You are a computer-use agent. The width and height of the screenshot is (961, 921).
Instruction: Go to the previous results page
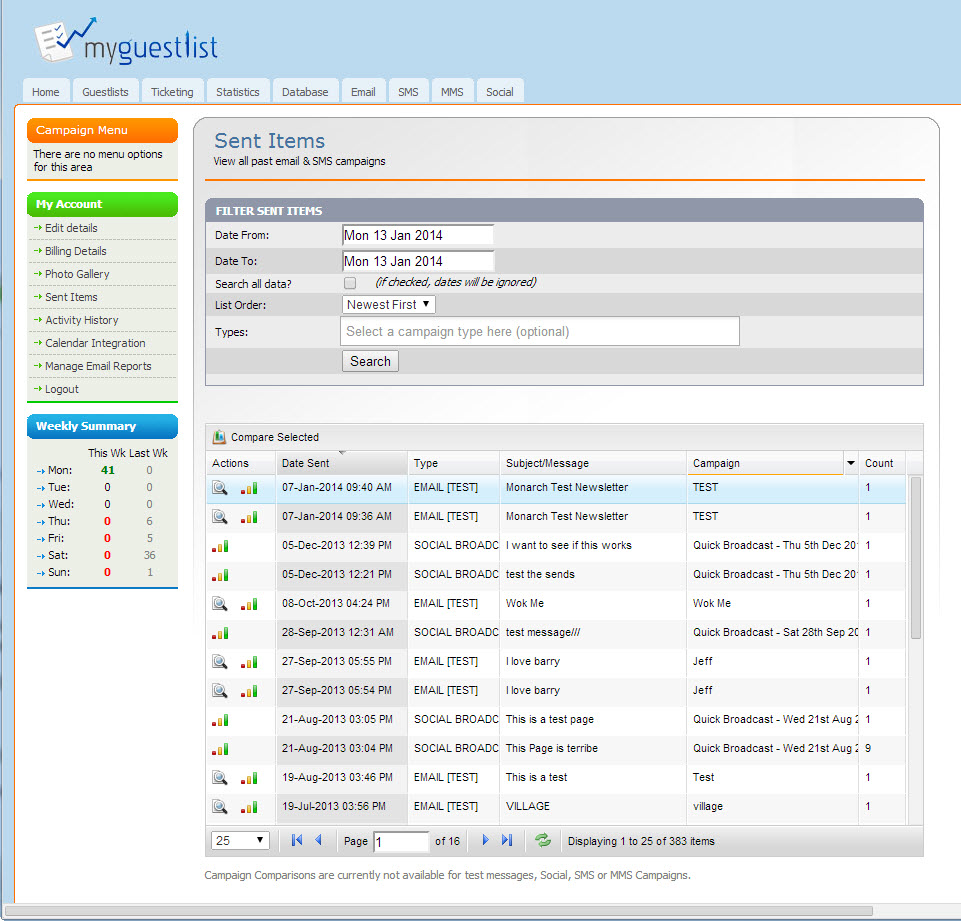click(319, 841)
